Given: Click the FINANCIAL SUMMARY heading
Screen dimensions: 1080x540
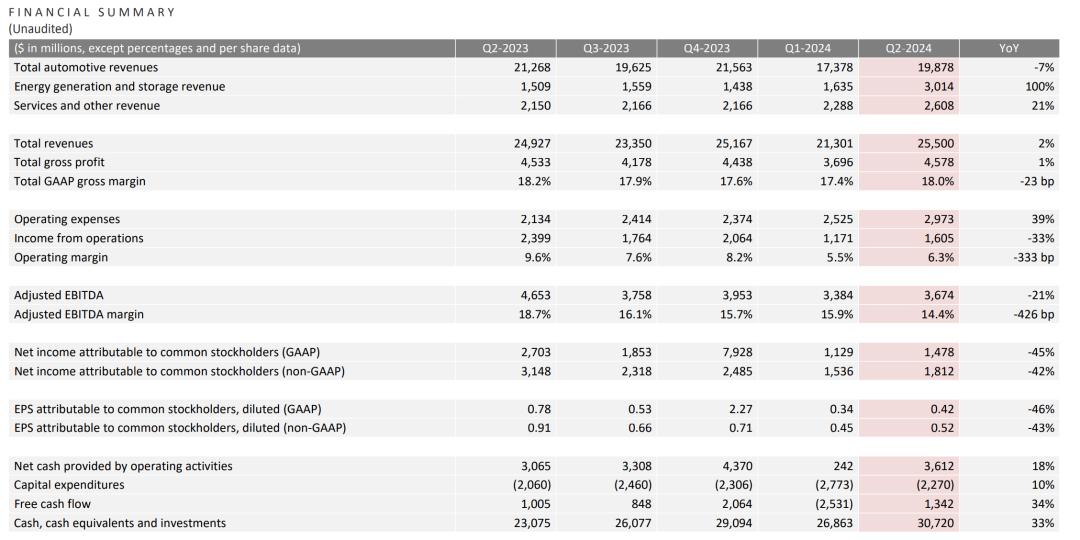Looking at the screenshot, I should point(92,12).
